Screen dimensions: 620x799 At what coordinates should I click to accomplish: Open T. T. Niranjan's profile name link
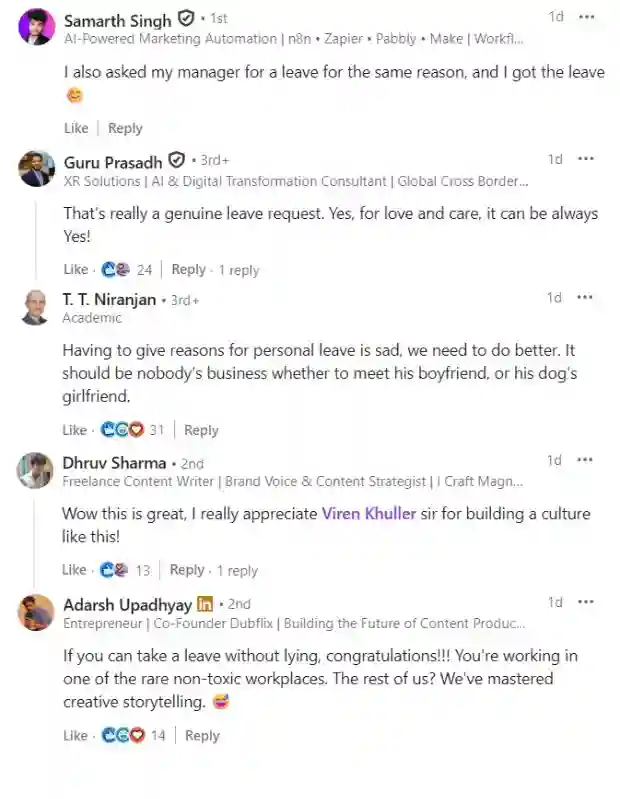click(109, 300)
